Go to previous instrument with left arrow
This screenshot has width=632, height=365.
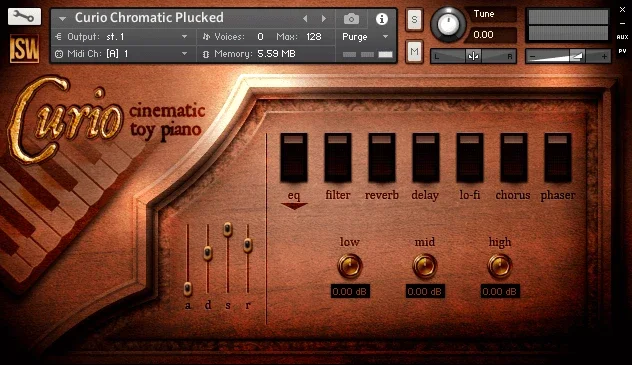tap(305, 19)
